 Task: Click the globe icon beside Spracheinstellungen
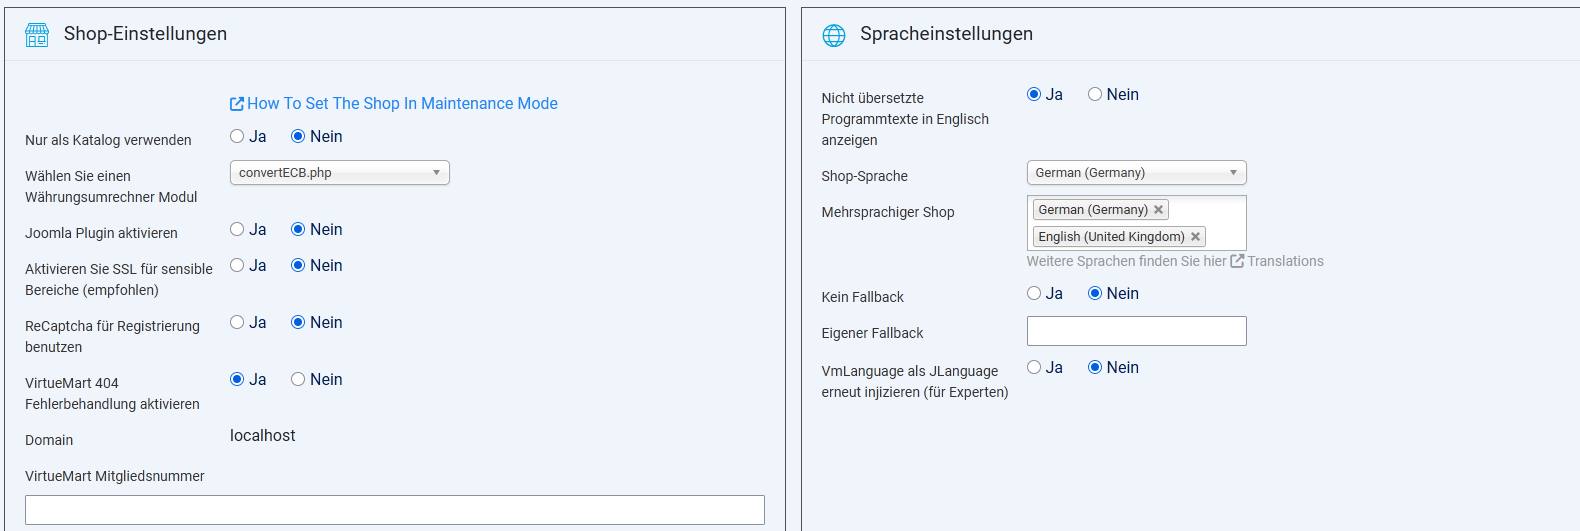point(833,35)
